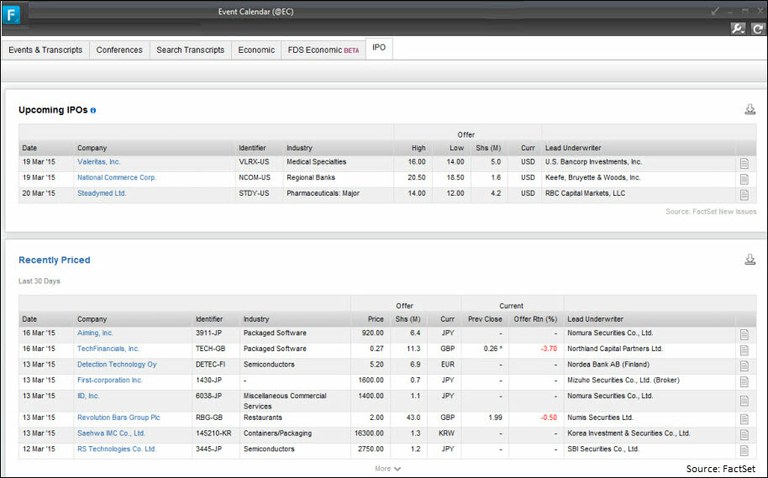Open RS Technologies Co. Ltd. link
The height and width of the screenshot is (478, 768).
(117, 449)
